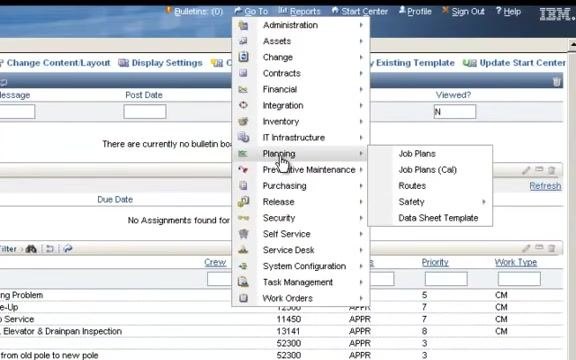Image resolution: width=576 pixels, height=360 pixels.
Task: Expand the Financial submenu arrow
Action: [361, 89]
